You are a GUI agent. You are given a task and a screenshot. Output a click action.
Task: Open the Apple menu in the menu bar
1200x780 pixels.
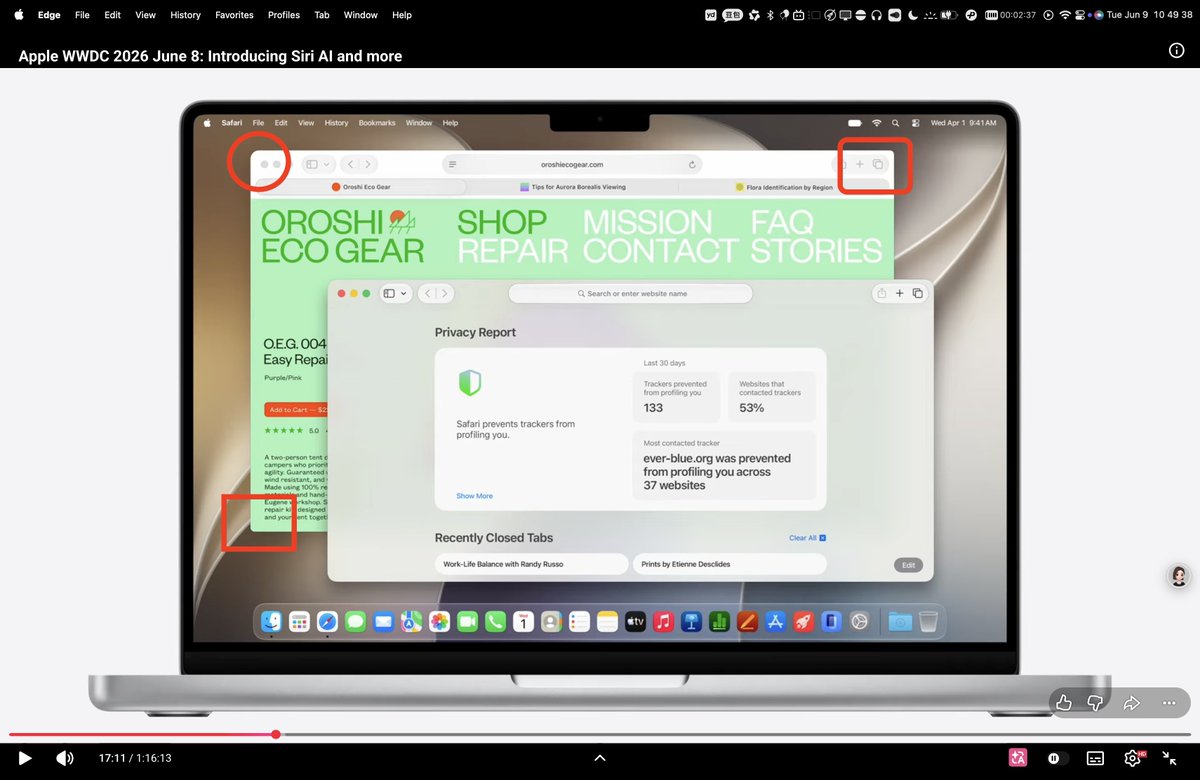click(18, 15)
